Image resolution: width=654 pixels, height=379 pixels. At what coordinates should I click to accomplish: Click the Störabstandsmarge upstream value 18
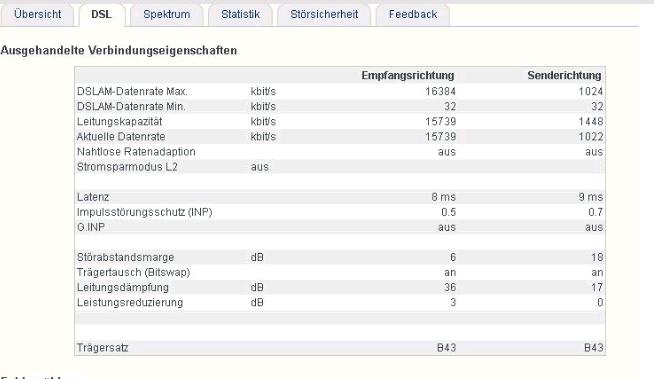tap(597, 257)
